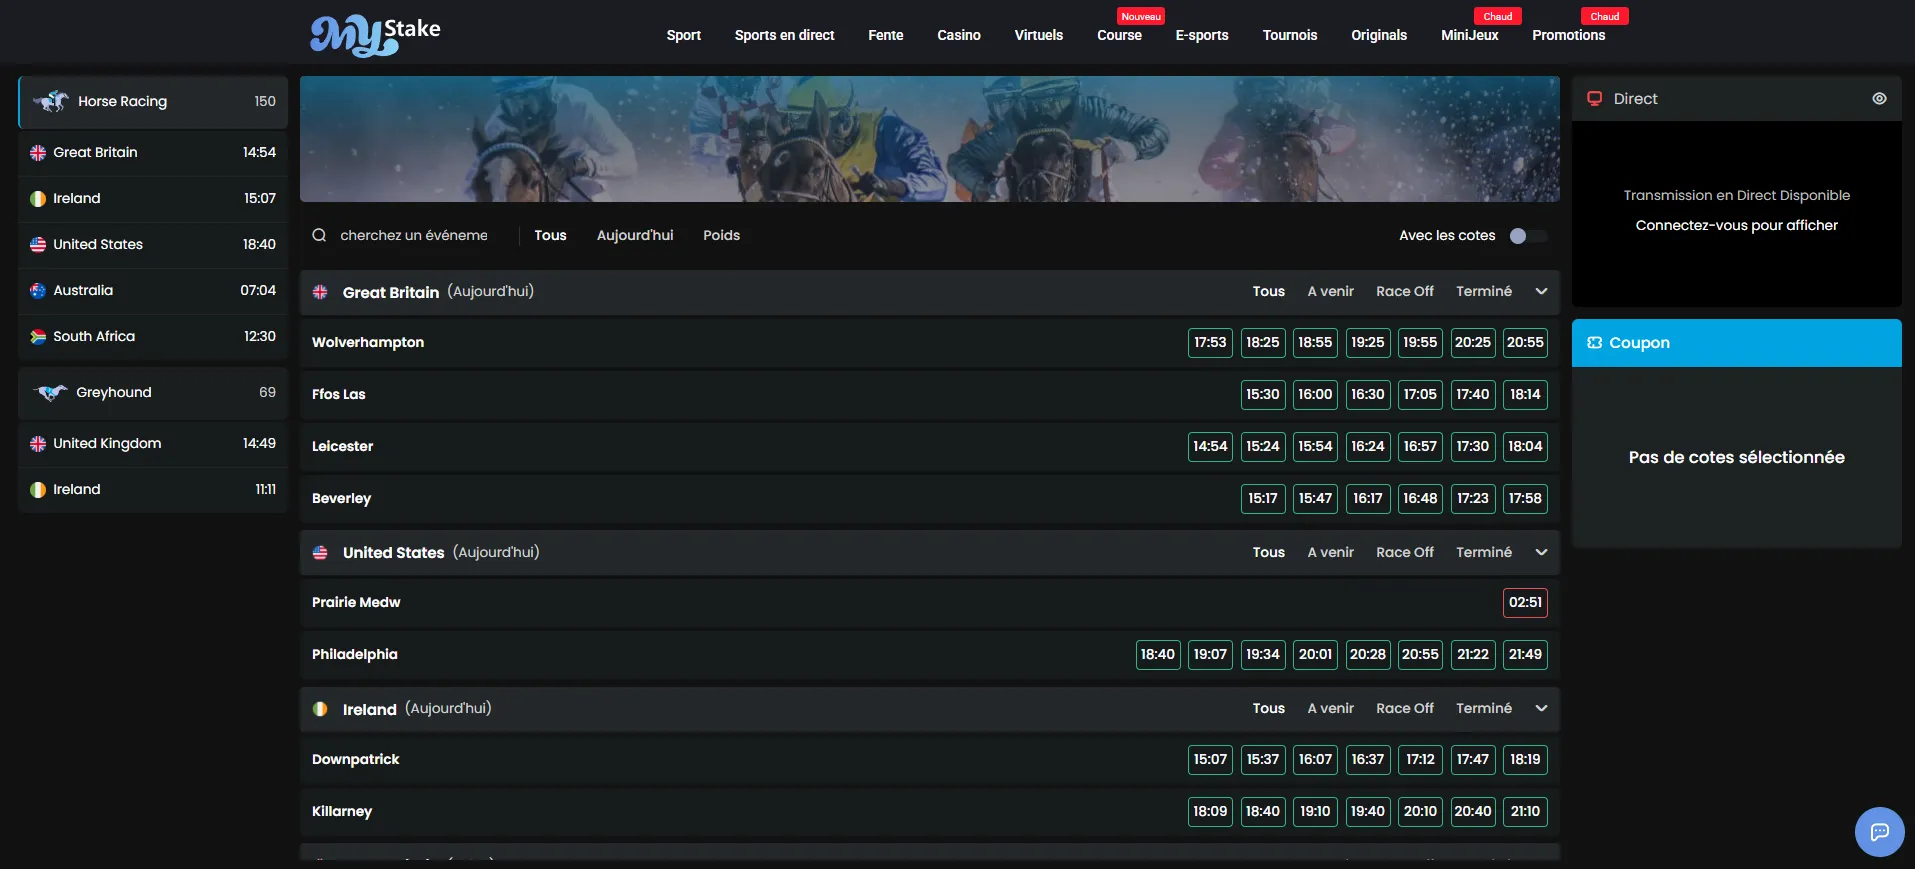1915x869 pixels.
Task: Filter Ireland races by A venir
Action: click(x=1330, y=708)
